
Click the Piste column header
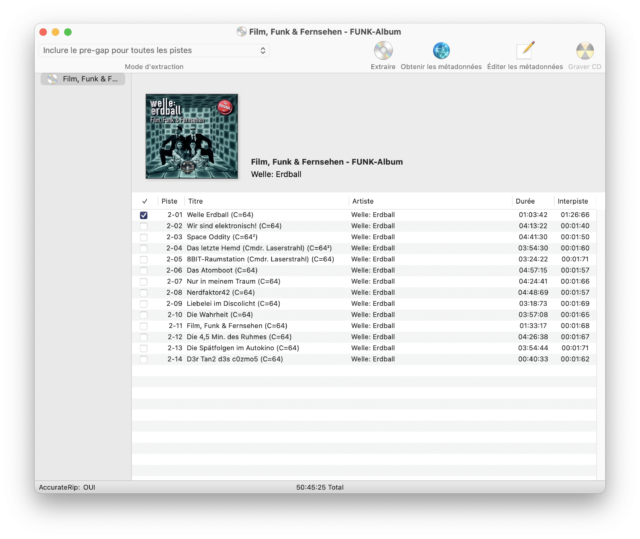pos(170,201)
